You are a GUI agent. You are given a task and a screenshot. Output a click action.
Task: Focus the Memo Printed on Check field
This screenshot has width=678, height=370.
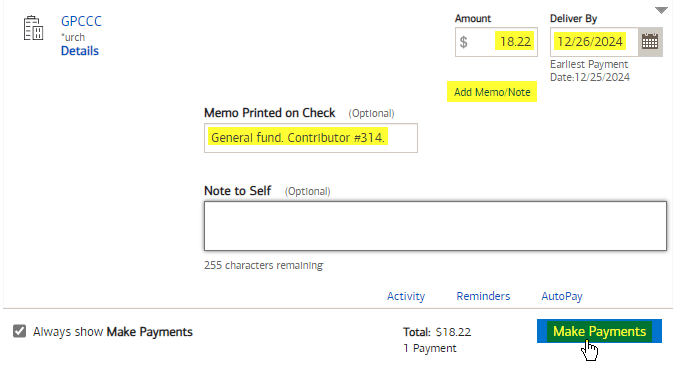click(311, 138)
